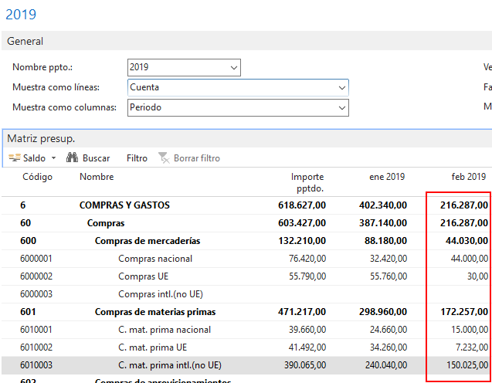The image size is (492, 383).
Task: Select the COMPRAS Y GASTOS row name
Action: [x=124, y=205]
